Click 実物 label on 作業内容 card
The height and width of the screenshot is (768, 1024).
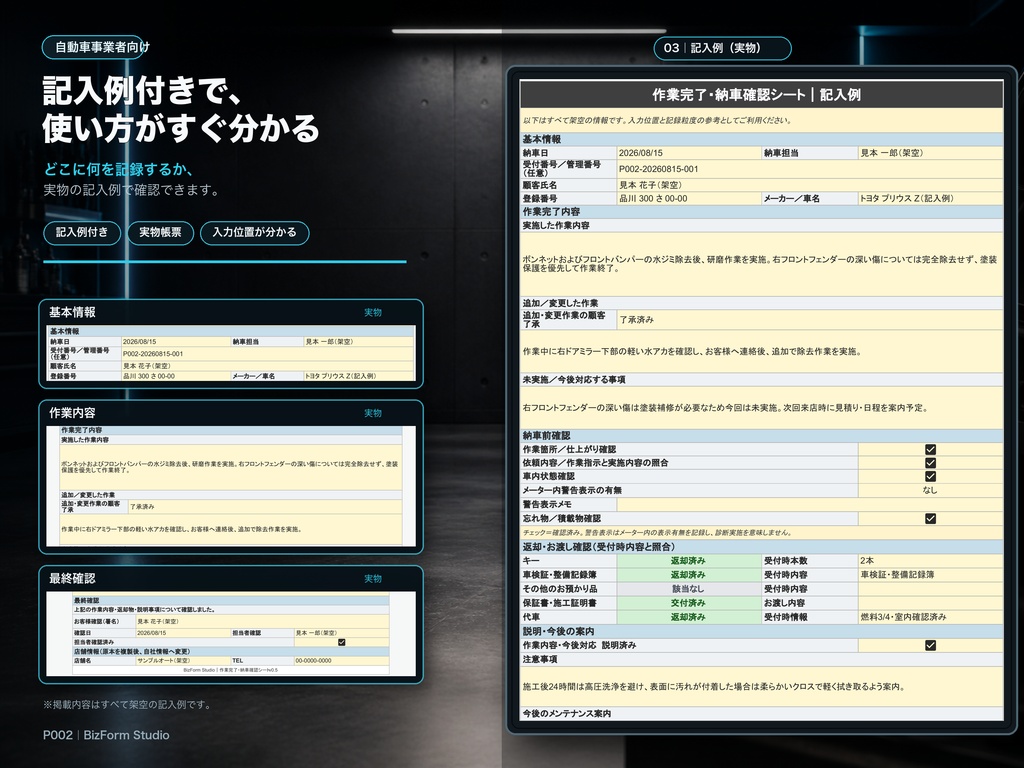click(373, 413)
